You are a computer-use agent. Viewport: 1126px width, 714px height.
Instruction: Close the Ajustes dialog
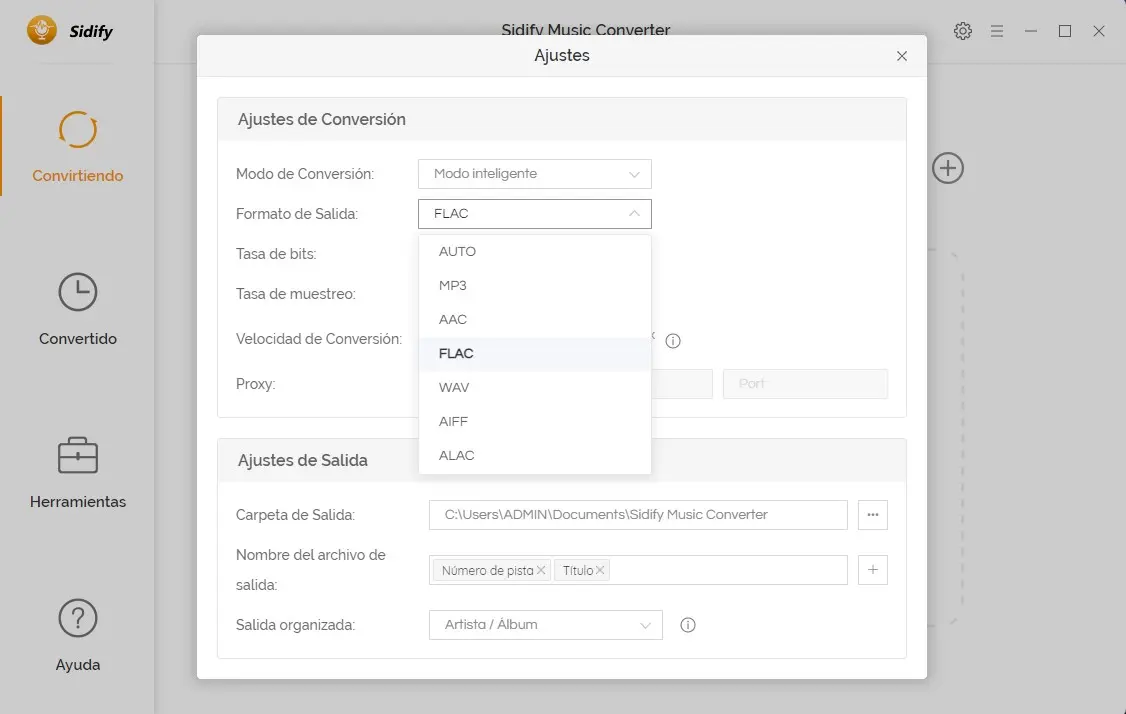[x=902, y=56]
